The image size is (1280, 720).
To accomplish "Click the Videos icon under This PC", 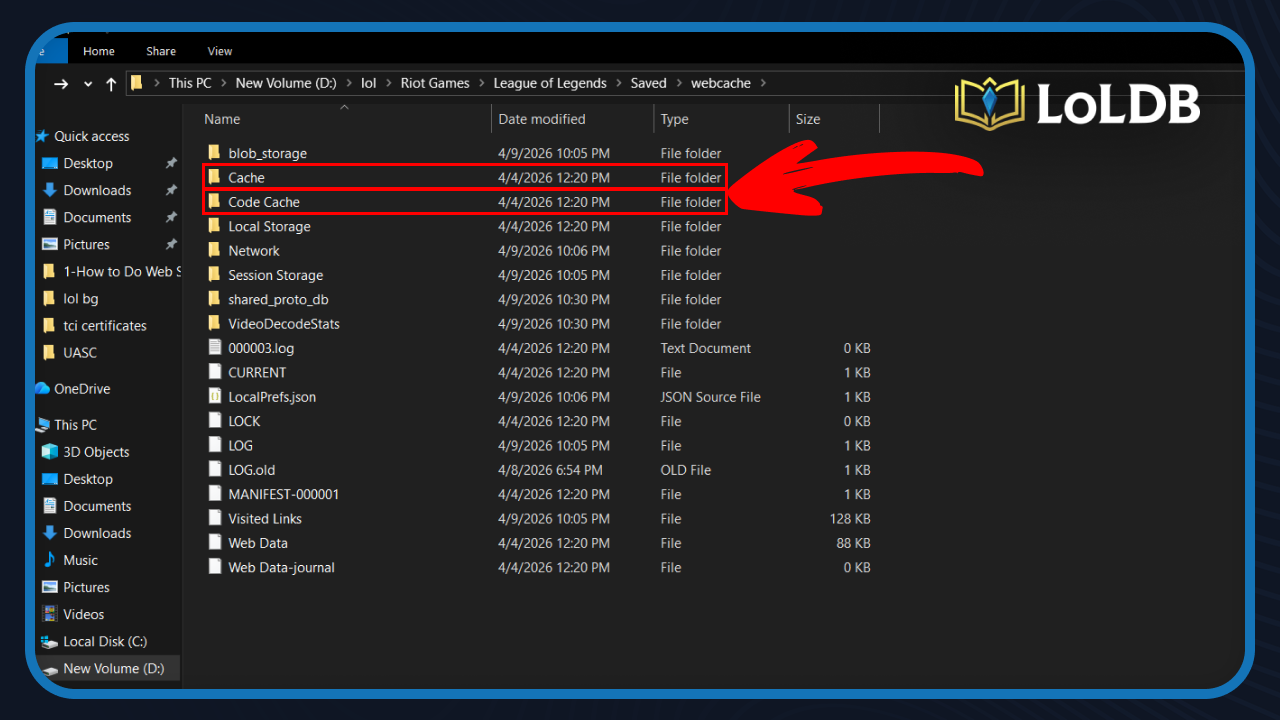I will (x=48, y=614).
